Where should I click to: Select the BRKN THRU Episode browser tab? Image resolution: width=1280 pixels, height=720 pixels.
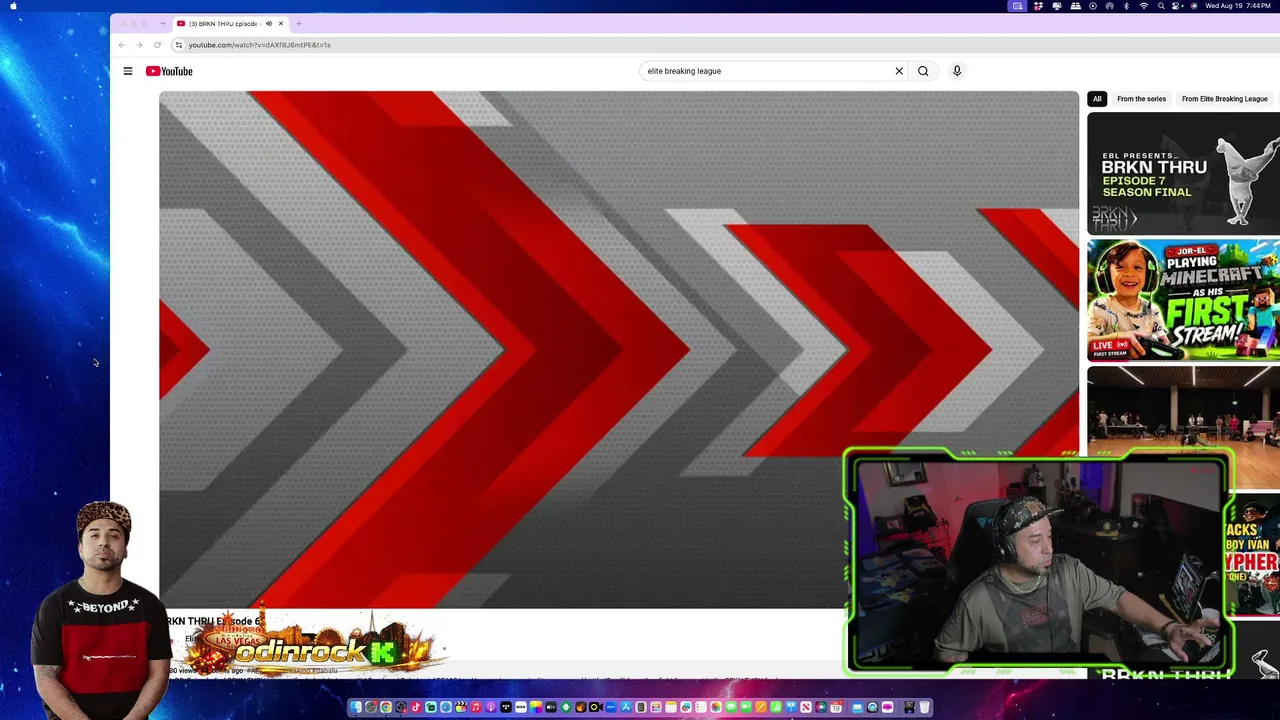230,23
